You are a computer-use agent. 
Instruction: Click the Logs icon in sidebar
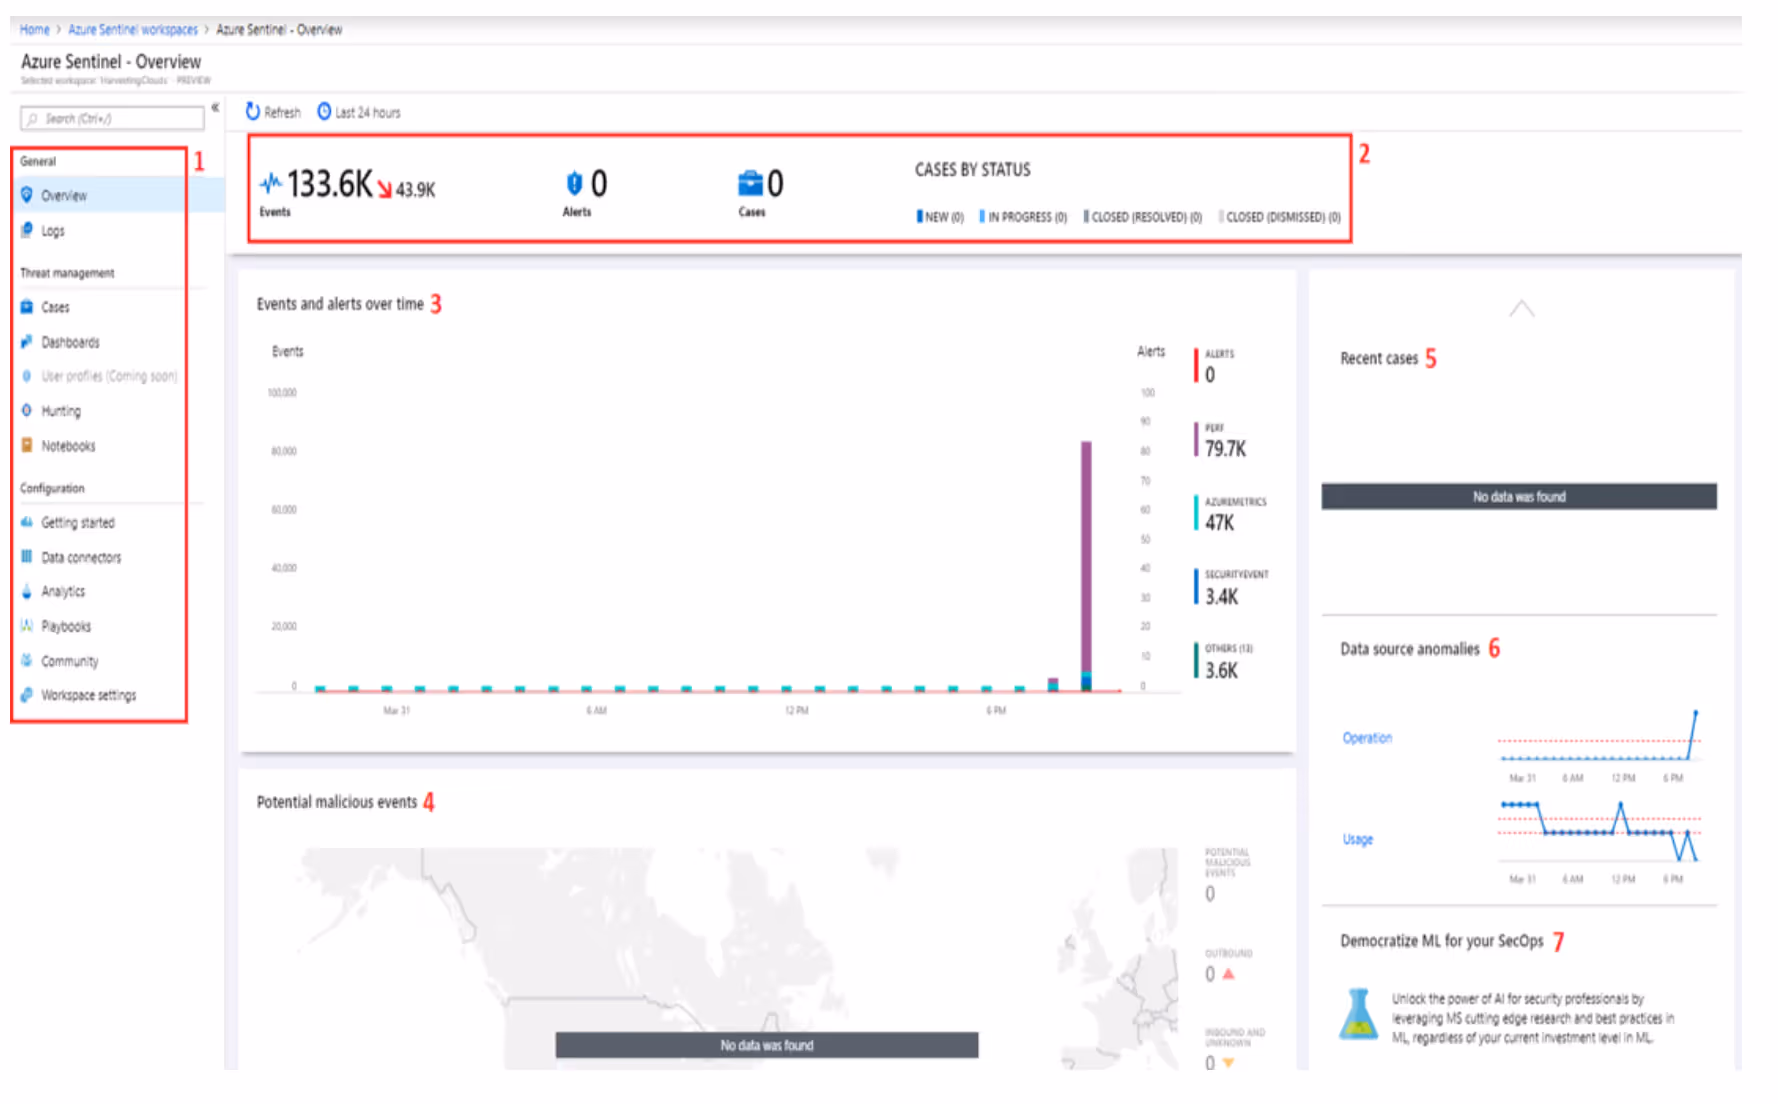tap(27, 230)
